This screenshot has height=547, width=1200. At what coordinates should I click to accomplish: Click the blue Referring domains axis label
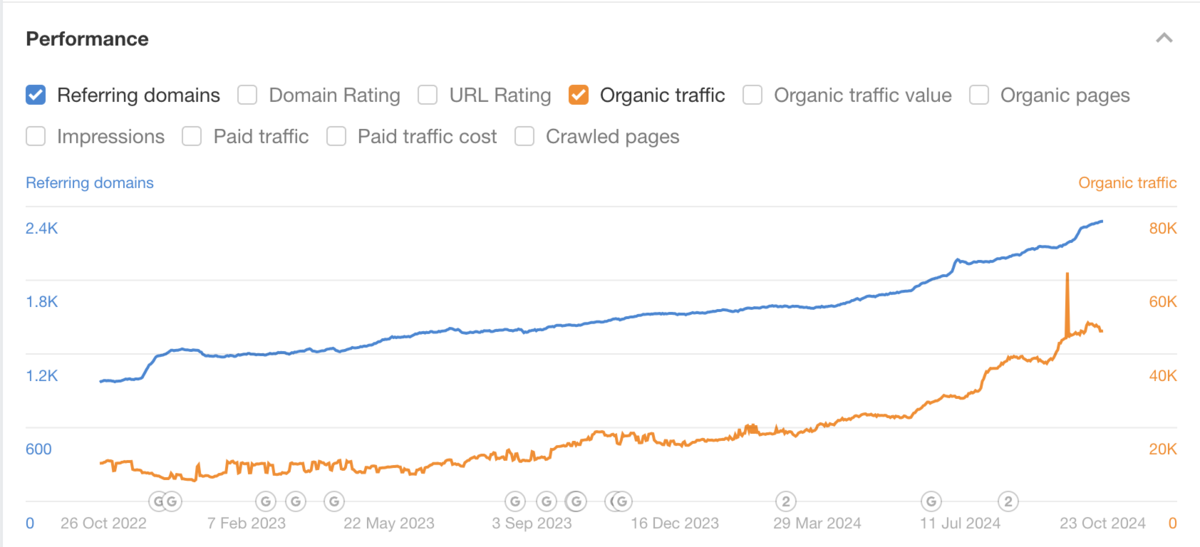coord(90,183)
